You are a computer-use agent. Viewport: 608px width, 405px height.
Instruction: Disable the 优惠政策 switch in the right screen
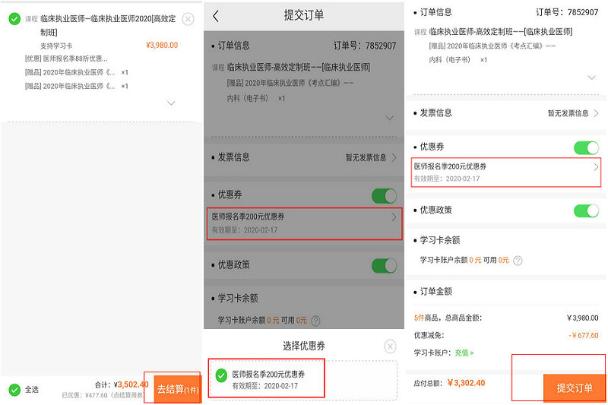(x=586, y=211)
